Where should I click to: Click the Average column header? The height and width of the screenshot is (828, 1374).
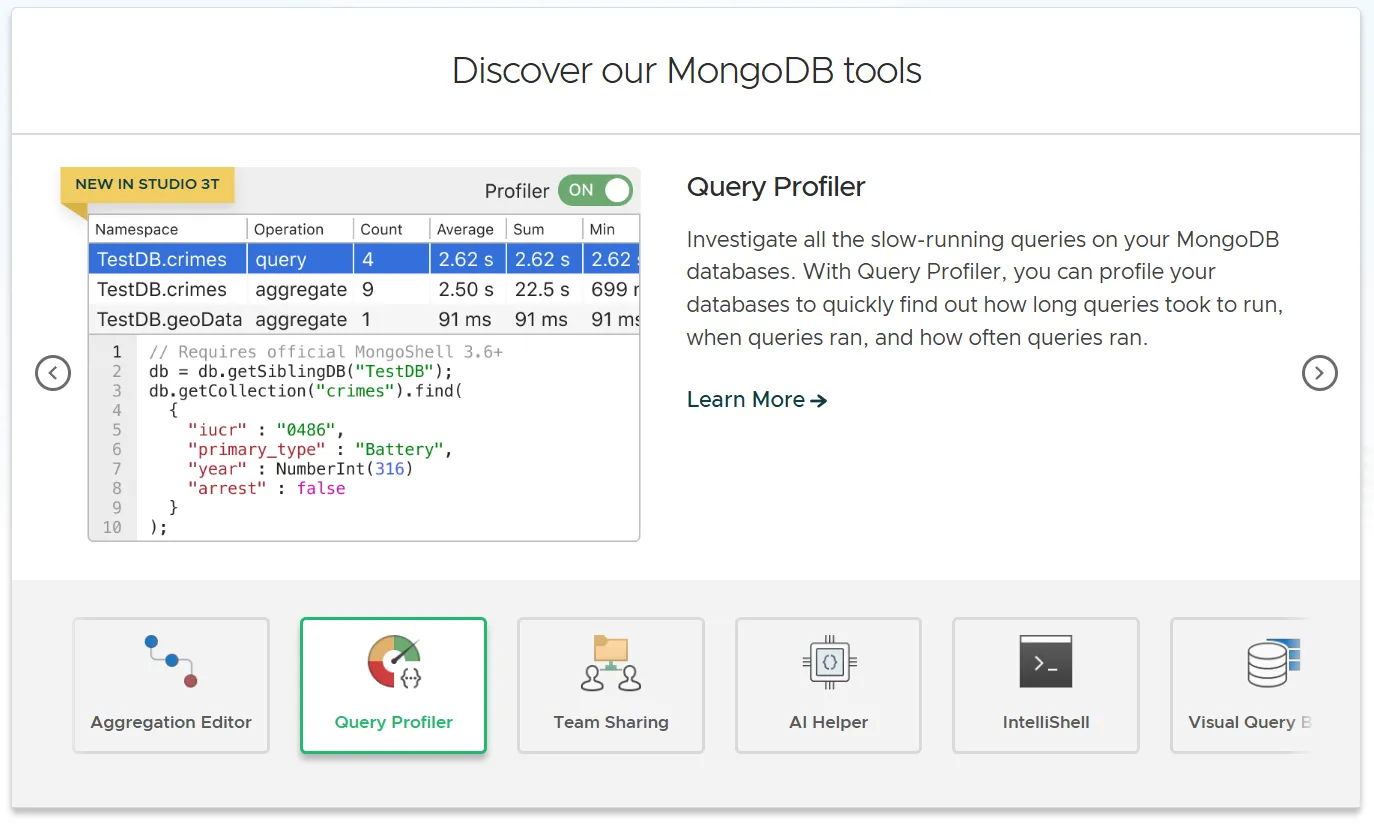click(x=468, y=229)
